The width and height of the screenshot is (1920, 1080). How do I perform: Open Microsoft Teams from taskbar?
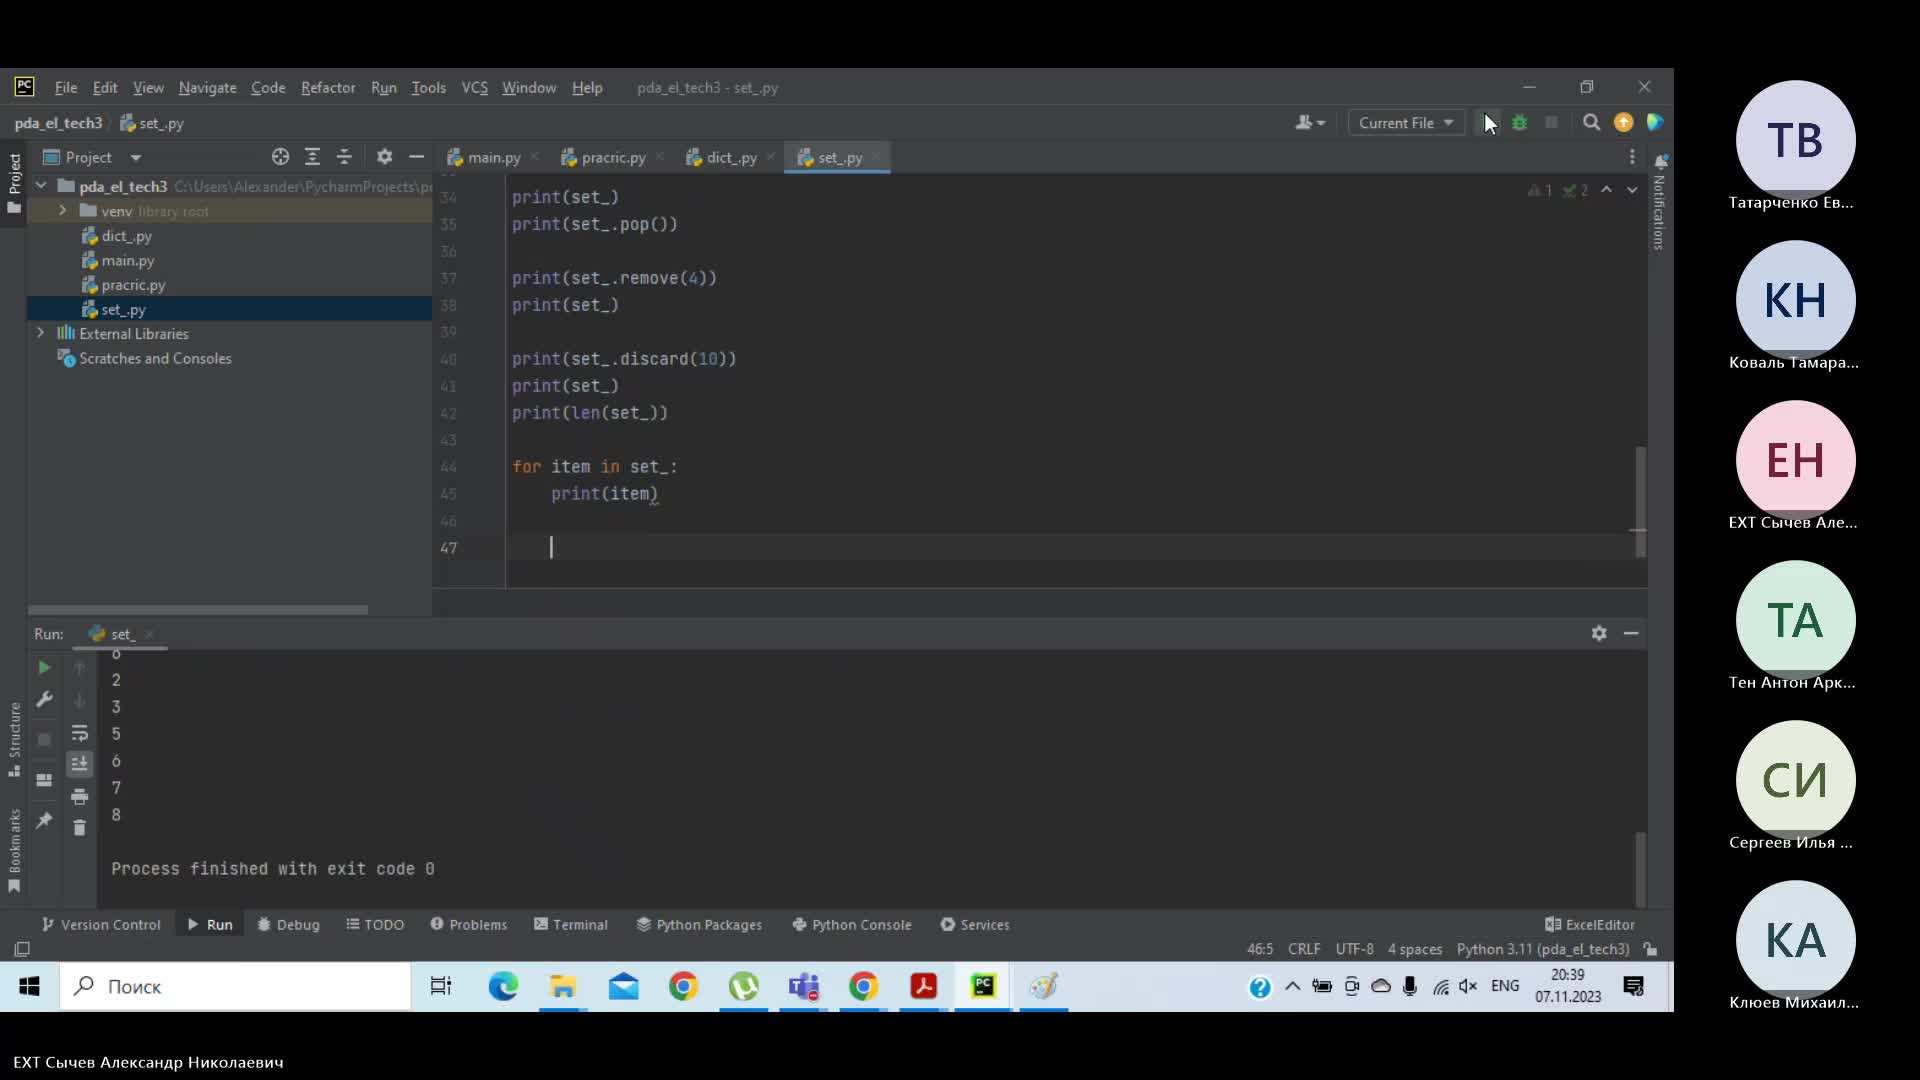click(803, 987)
